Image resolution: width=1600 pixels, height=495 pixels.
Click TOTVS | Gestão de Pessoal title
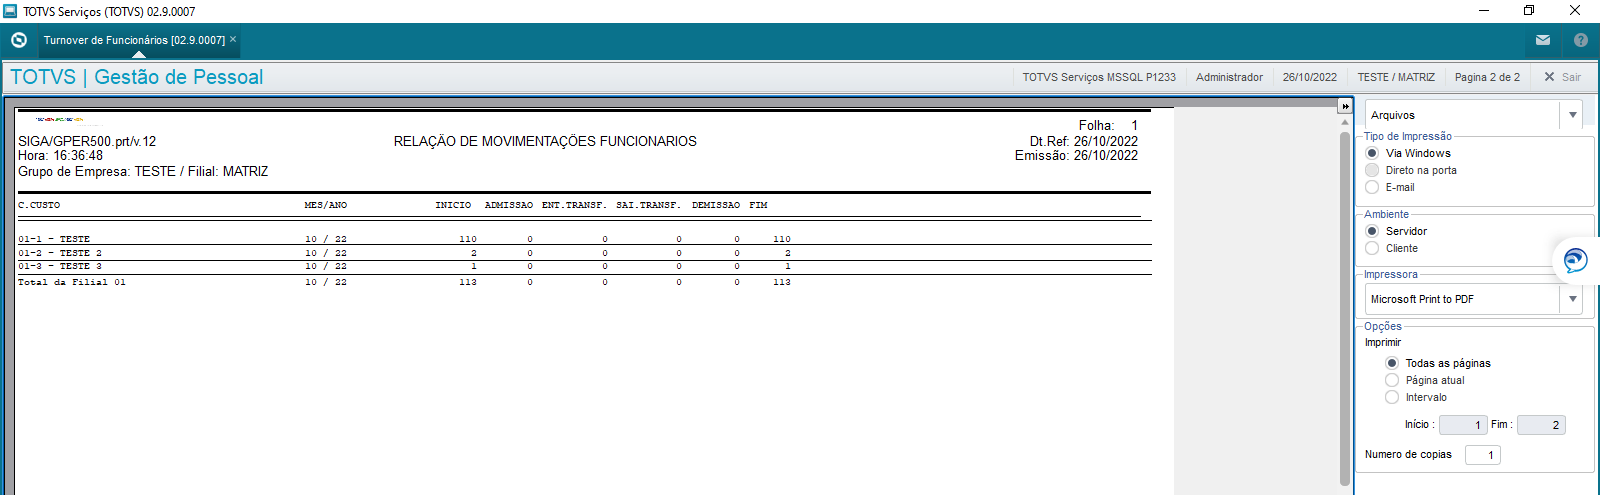pyautogui.click(x=136, y=77)
